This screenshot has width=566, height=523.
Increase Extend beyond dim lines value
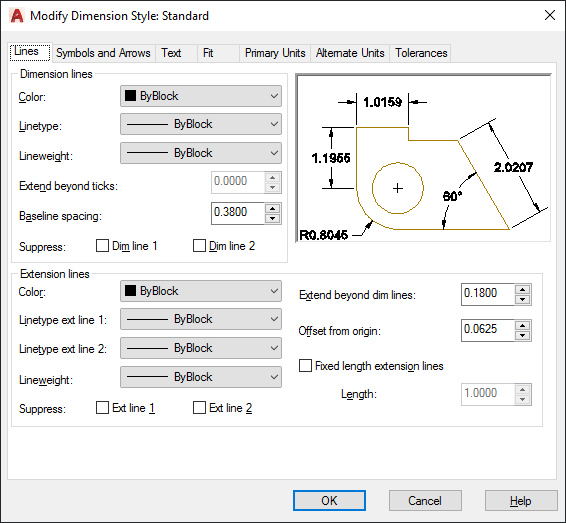[522, 289]
